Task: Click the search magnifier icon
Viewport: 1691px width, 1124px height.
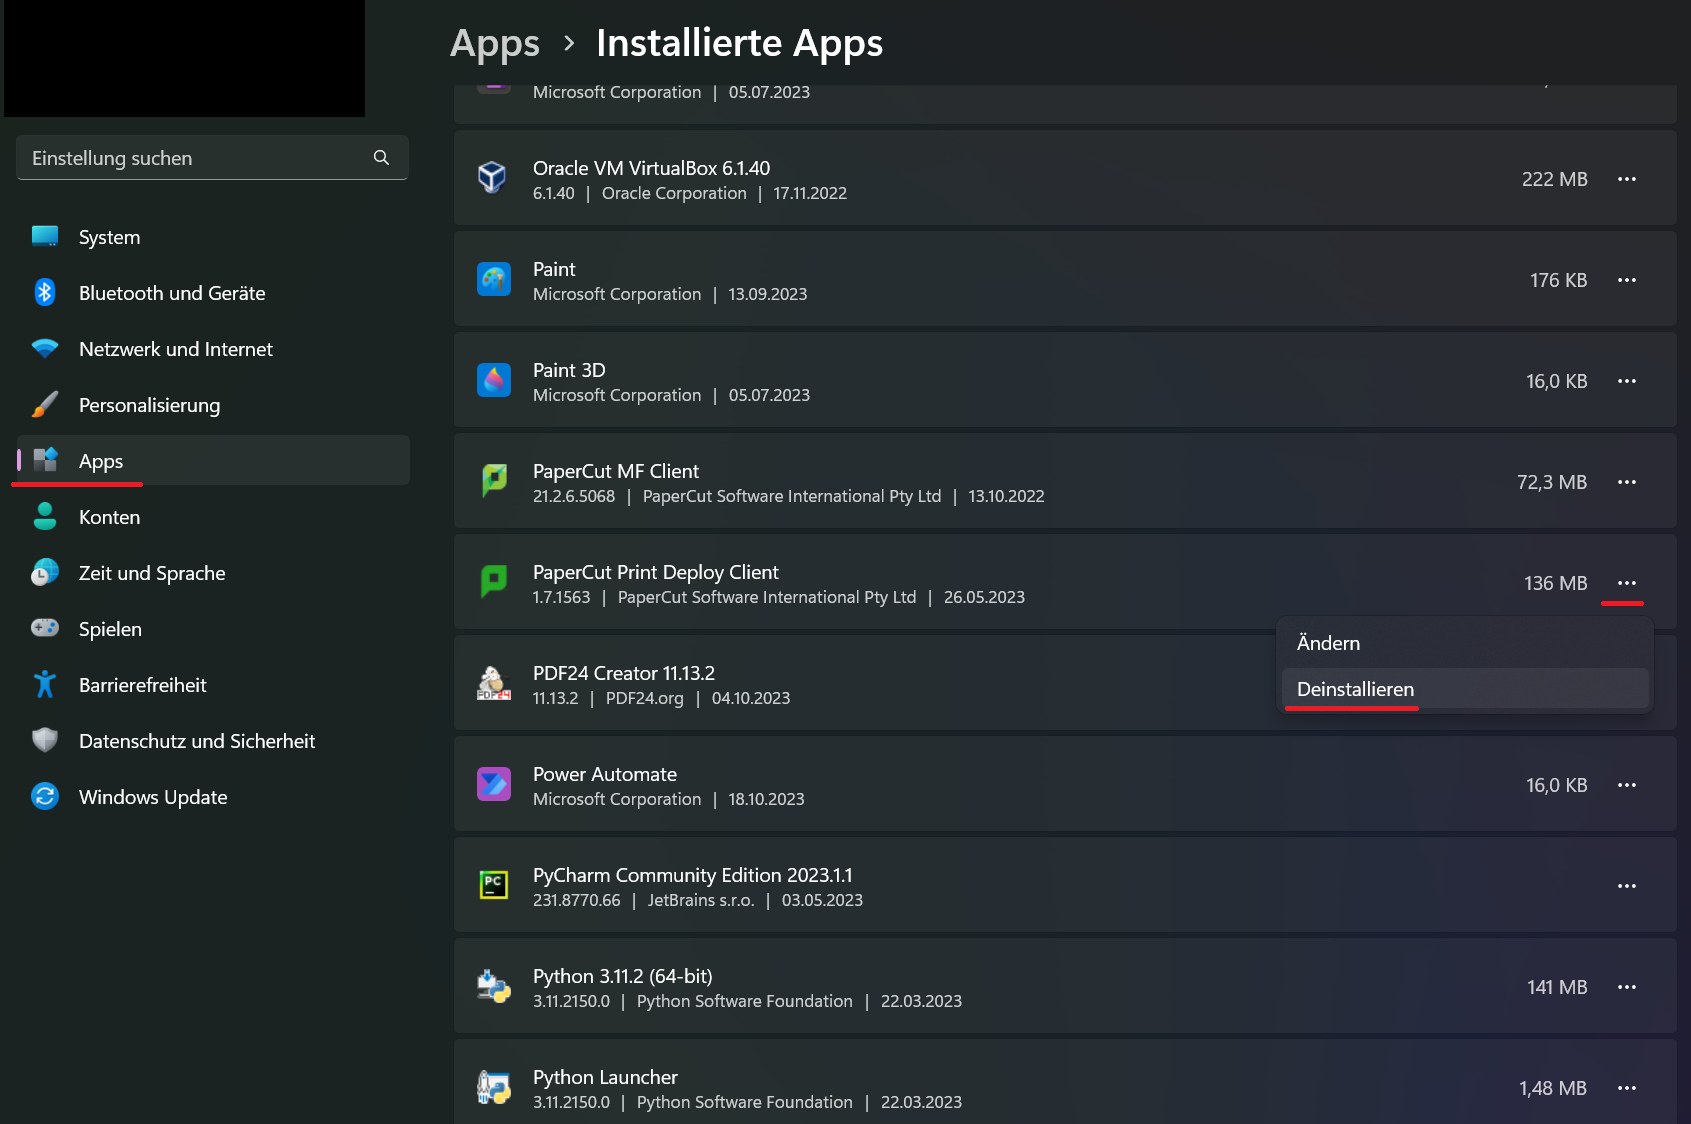Action: click(381, 158)
